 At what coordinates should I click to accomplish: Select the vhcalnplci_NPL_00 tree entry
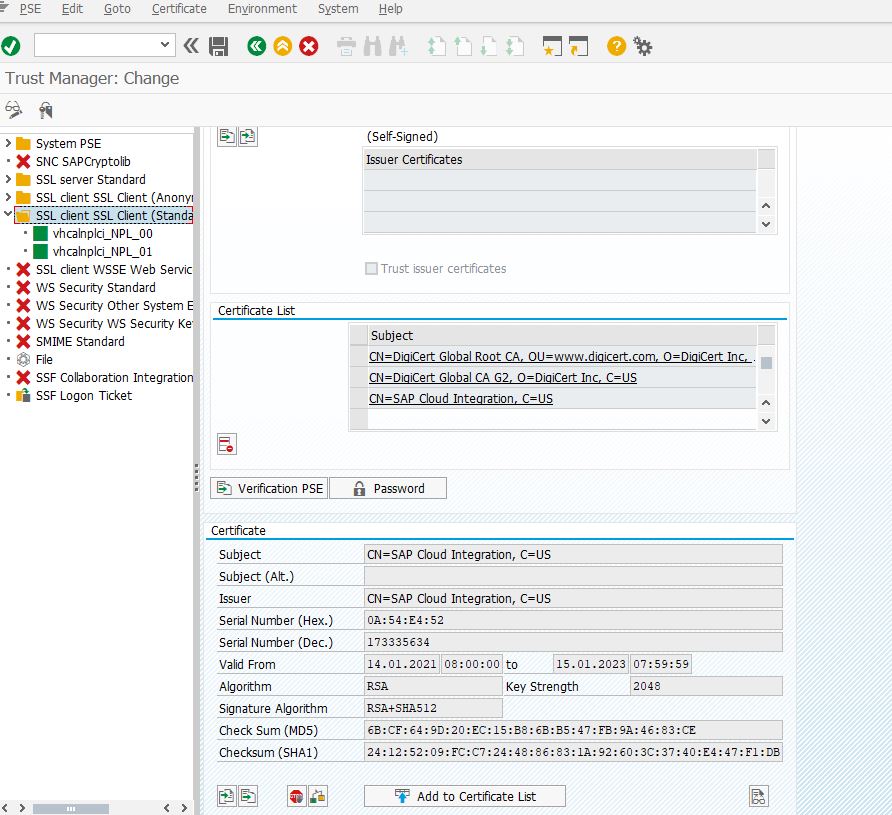coord(102,233)
